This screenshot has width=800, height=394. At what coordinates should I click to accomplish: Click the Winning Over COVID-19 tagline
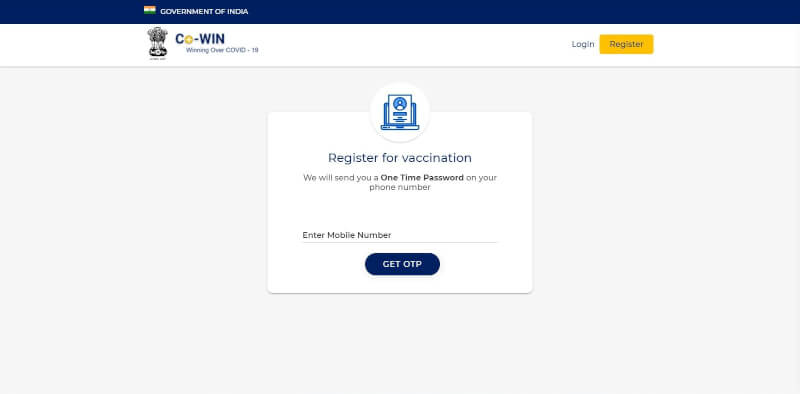[222, 51]
